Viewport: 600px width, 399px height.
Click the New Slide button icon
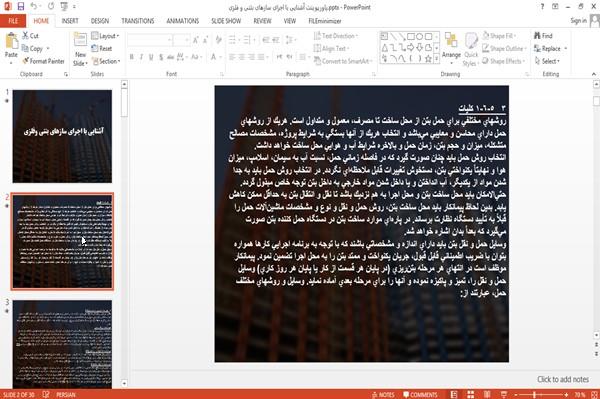pos(80,41)
